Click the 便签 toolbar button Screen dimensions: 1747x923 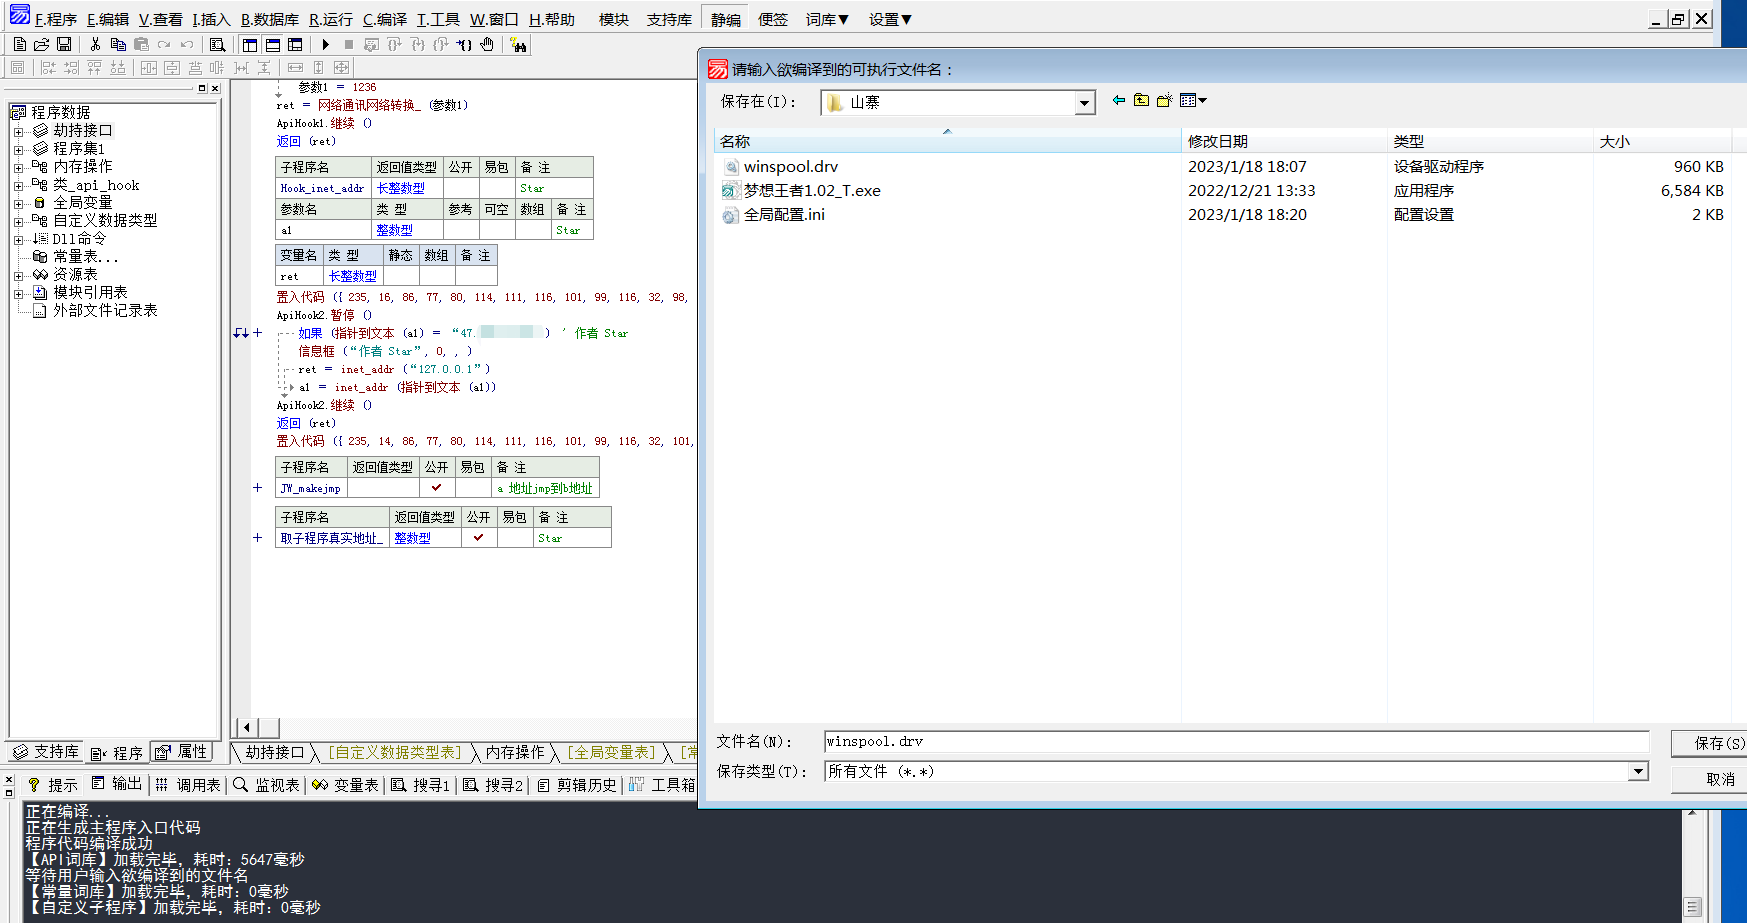(773, 19)
